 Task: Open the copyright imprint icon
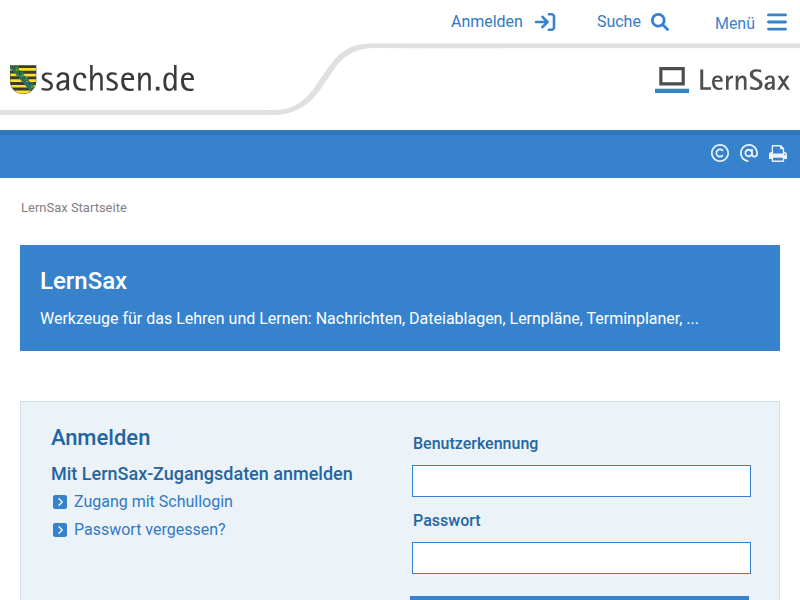pos(719,154)
